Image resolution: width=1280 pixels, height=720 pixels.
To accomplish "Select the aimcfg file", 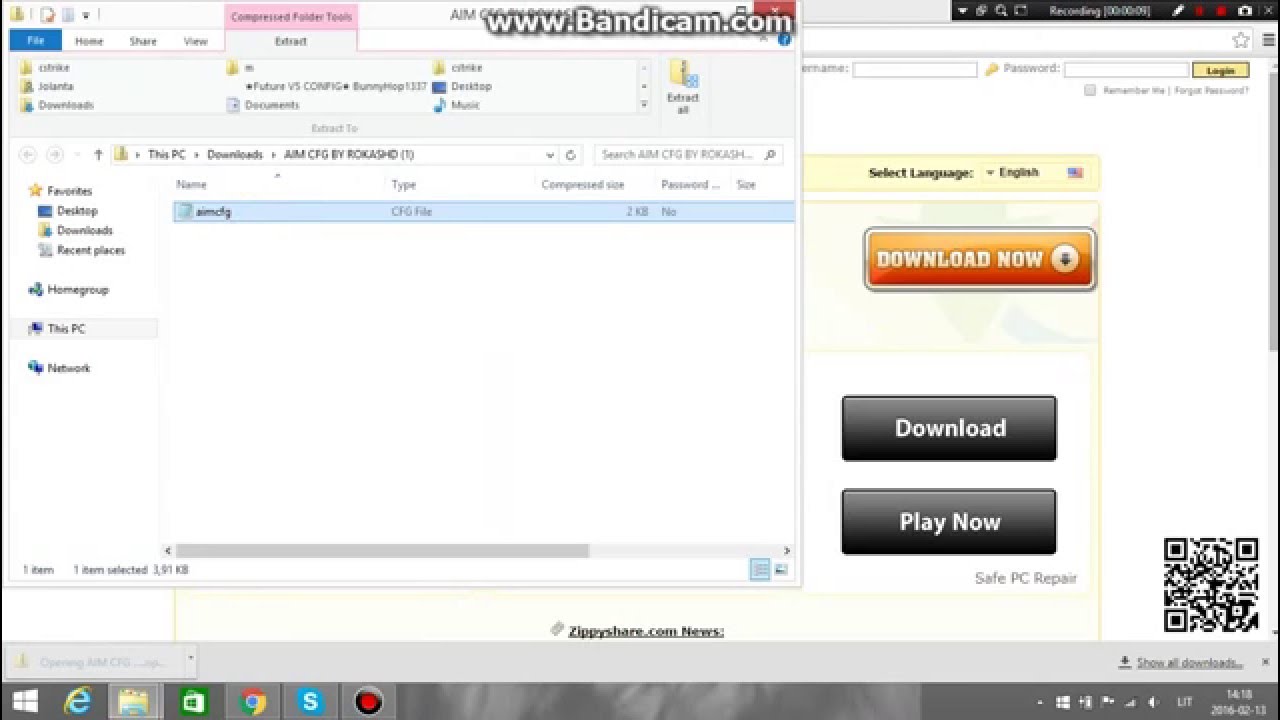I will click(484, 212).
